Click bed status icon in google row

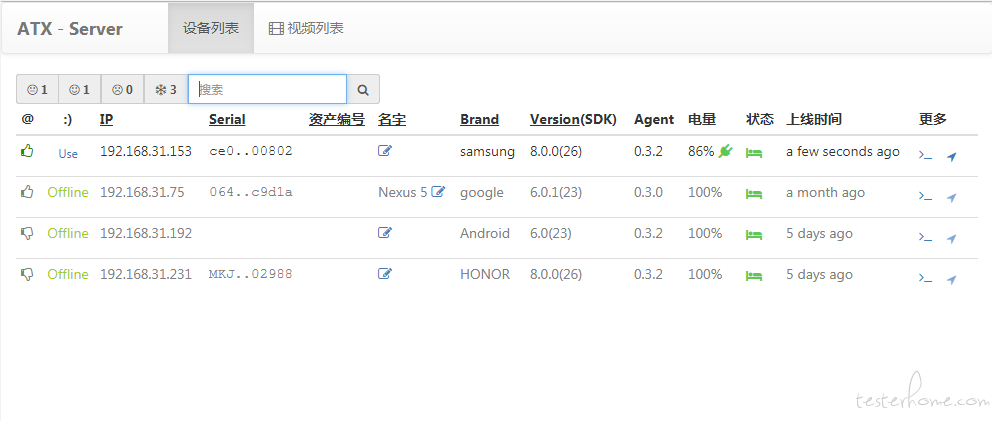tap(754, 193)
